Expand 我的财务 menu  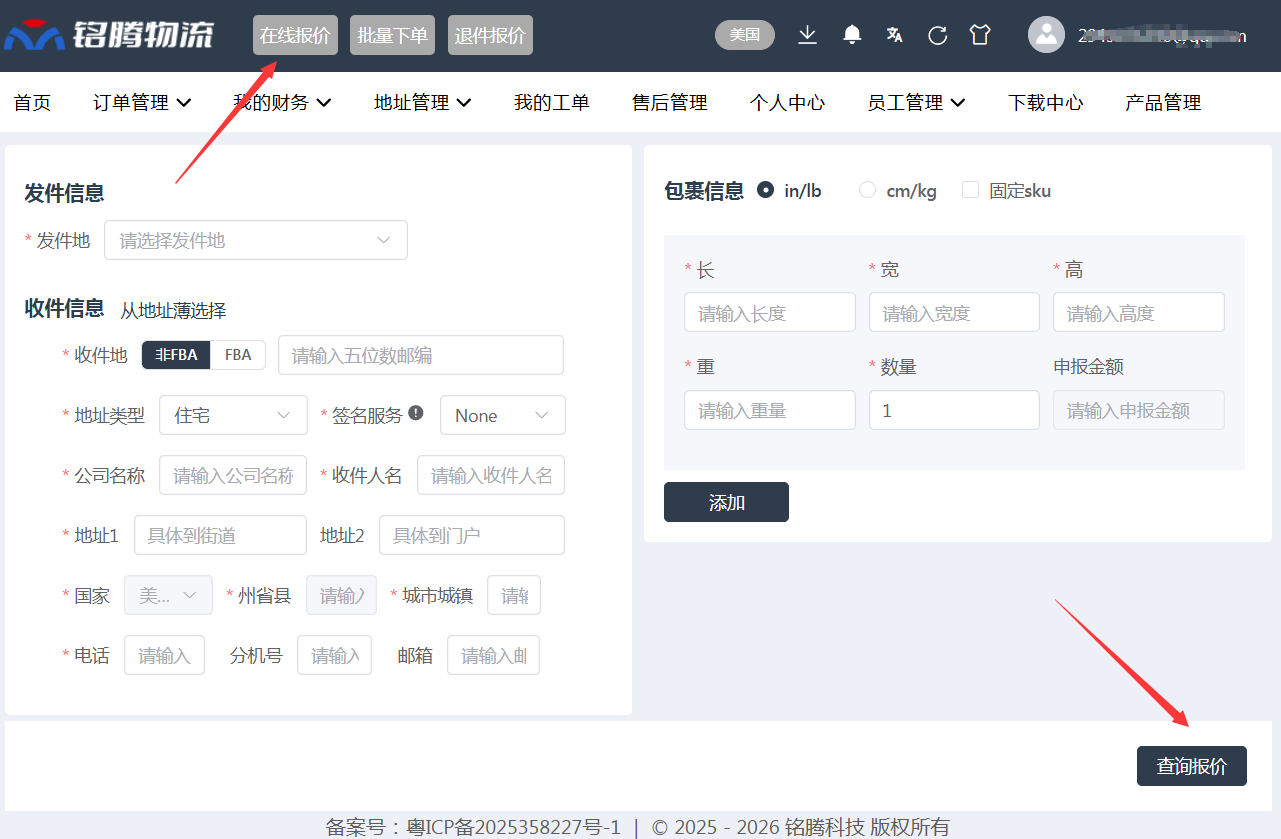click(282, 102)
